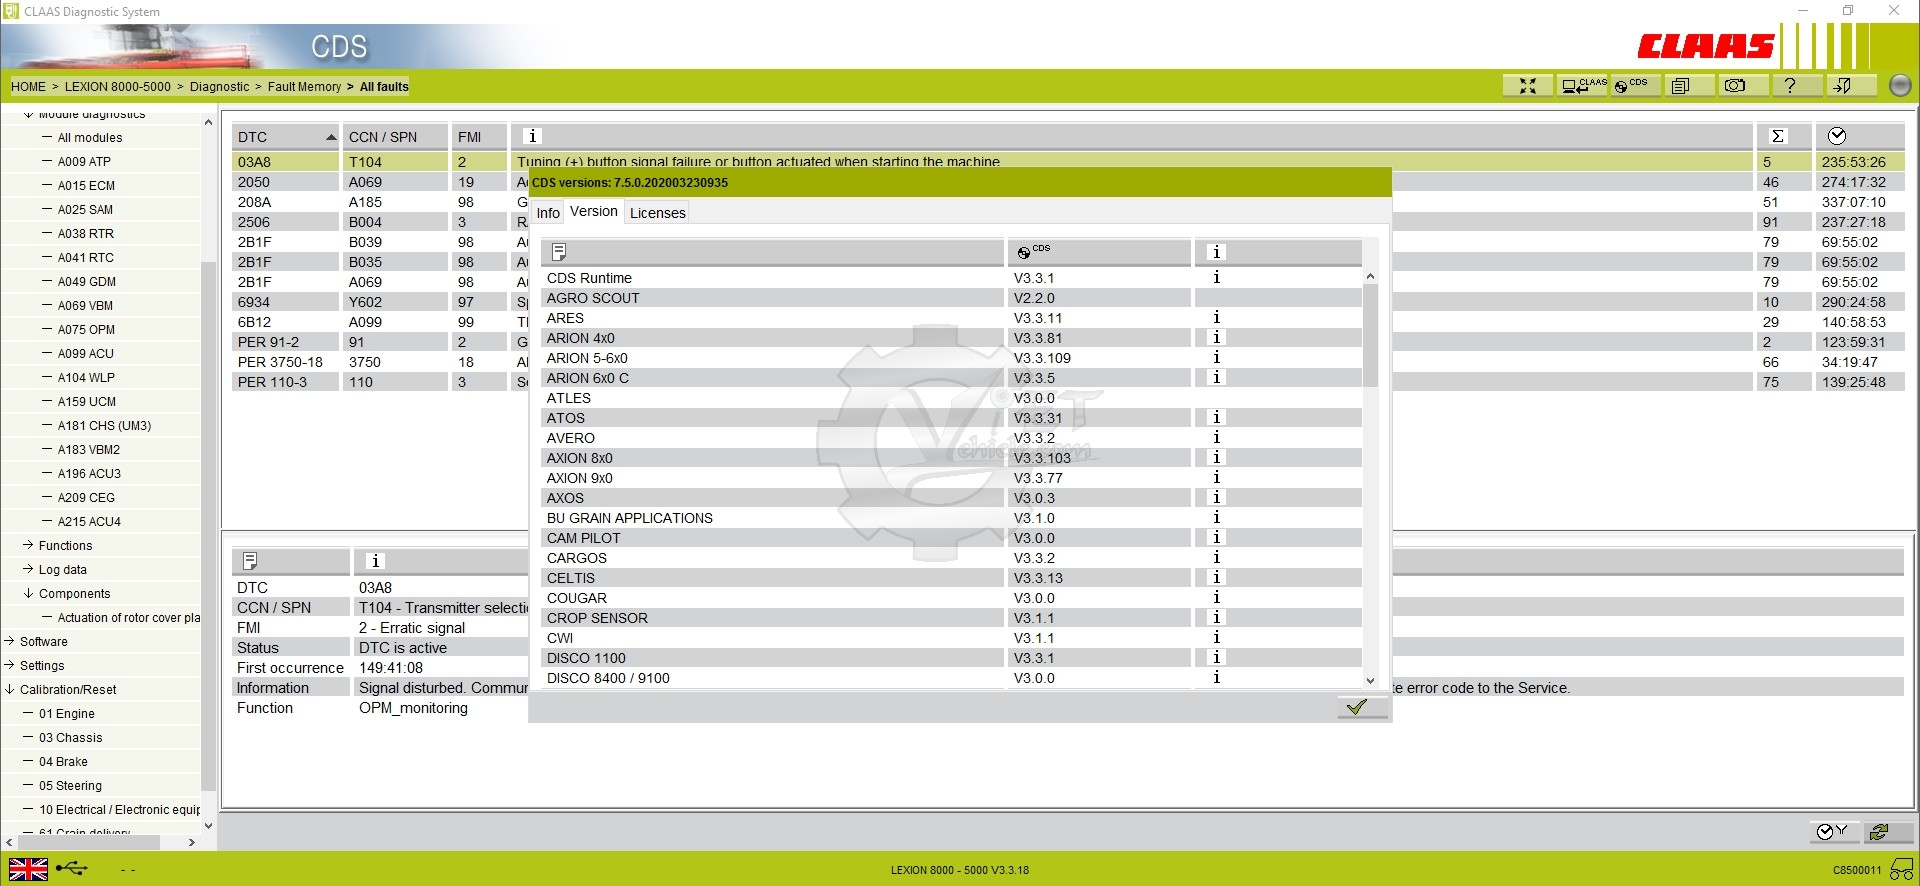The image size is (1920, 886).
Task: Click the version list vertical scrollbar
Action: 1370,336
